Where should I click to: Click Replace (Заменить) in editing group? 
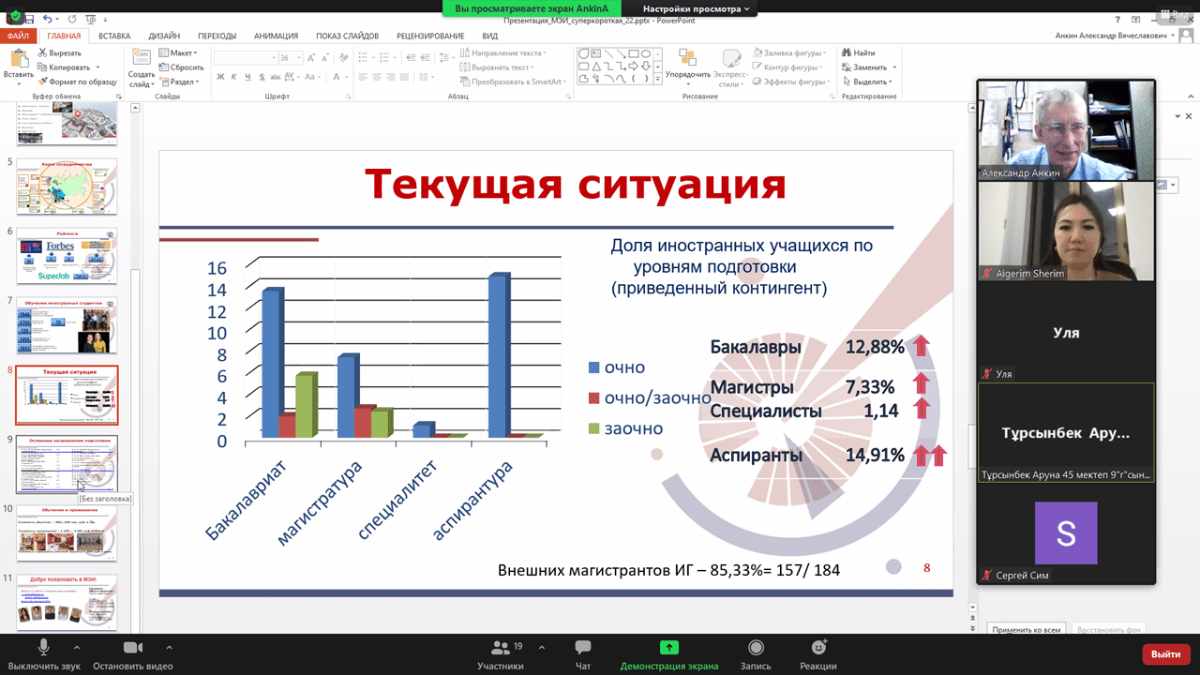click(868, 67)
